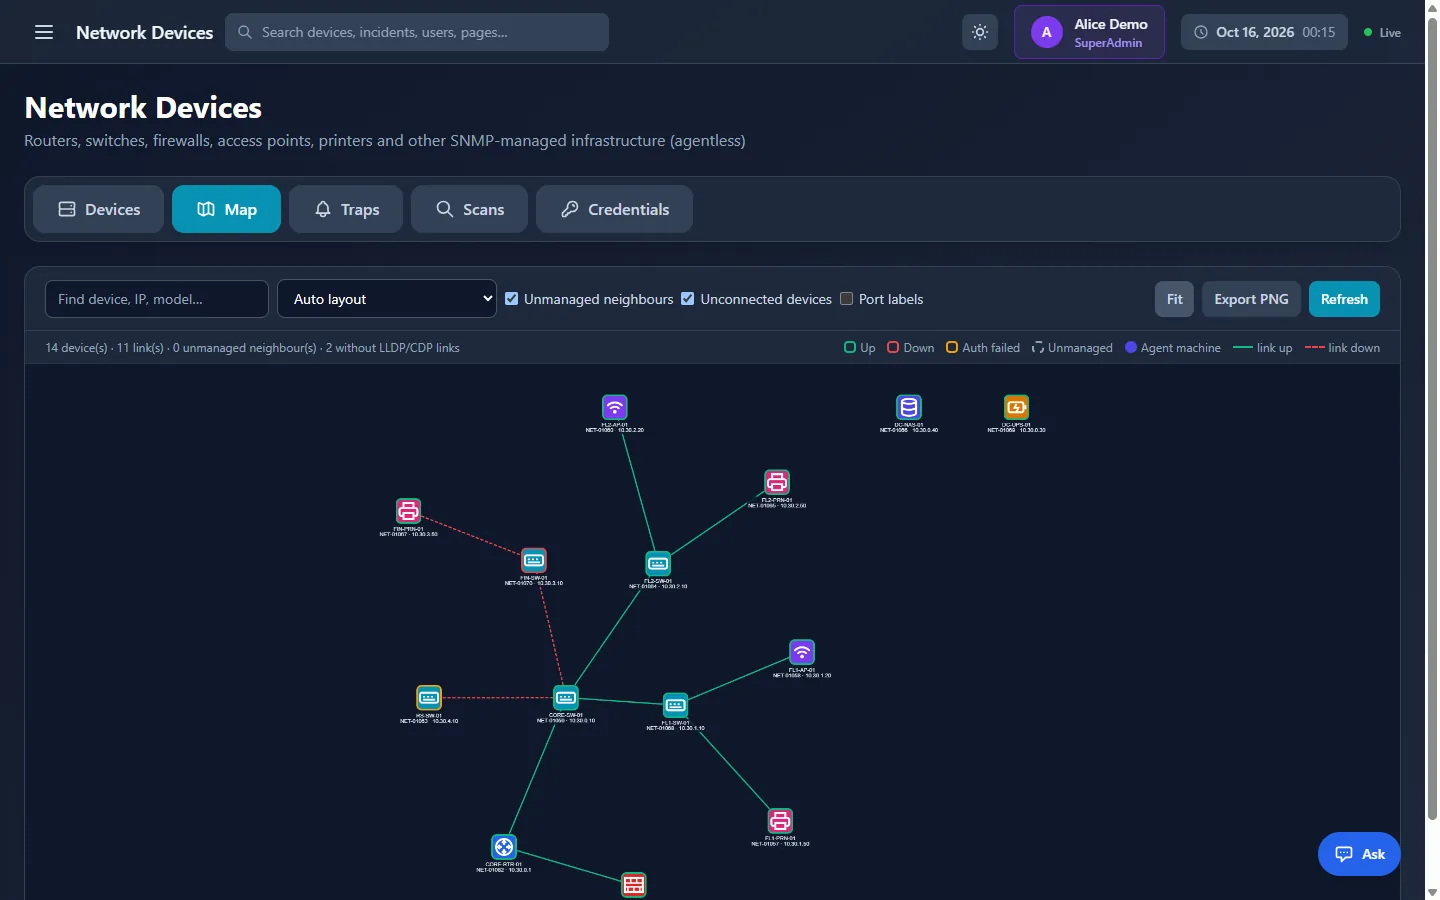1440x900 pixels.
Task: Open the hamburger navigation menu
Action: [x=44, y=32]
